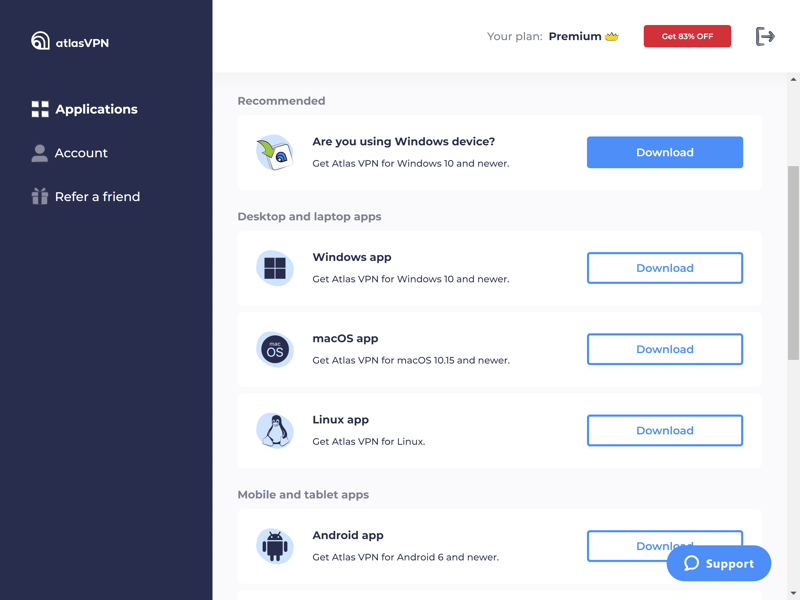Go to the Account section
This screenshot has width=800, height=600.
tap(69, 153)
